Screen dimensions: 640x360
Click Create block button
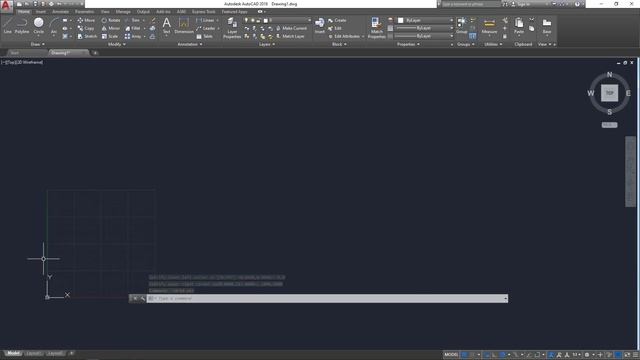pyautogui.click(x=337, y=20)
